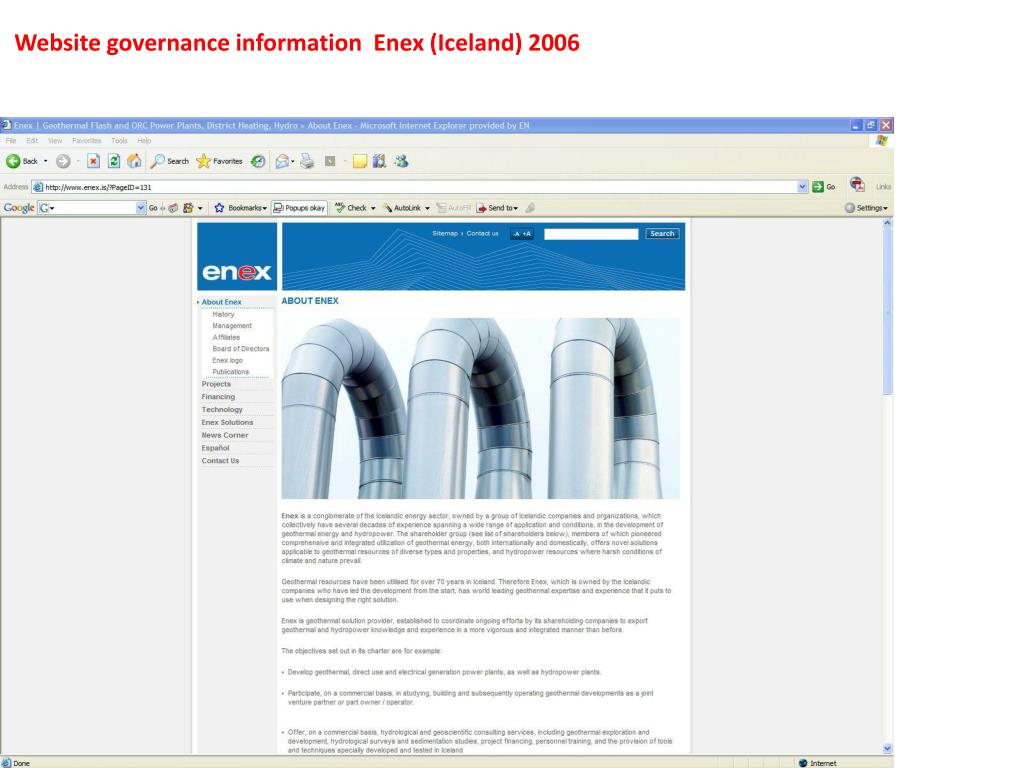1024x768 pixels.
Task: Switch to the Español version link
Action: pyautogui.click(x=216, y=448)
